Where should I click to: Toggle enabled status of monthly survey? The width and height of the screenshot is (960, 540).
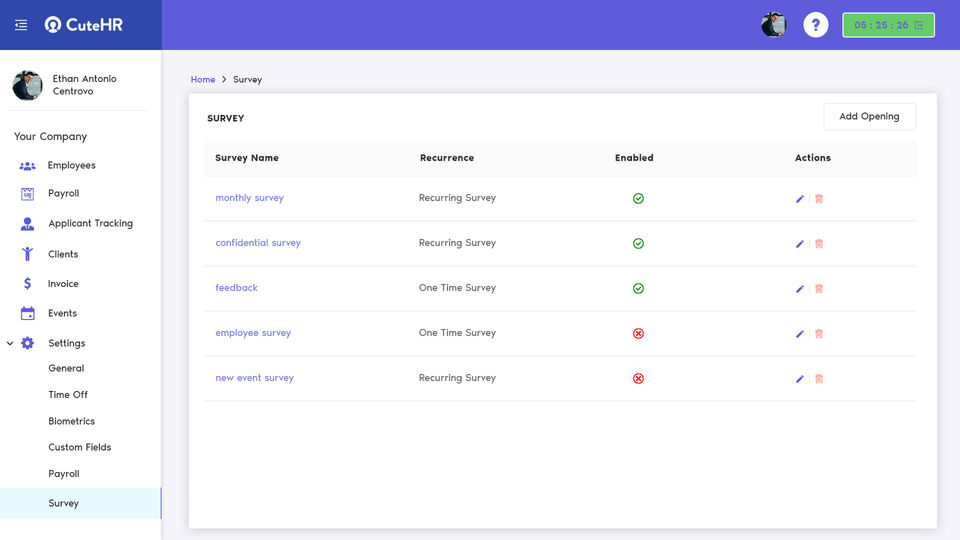coord(638,199)
